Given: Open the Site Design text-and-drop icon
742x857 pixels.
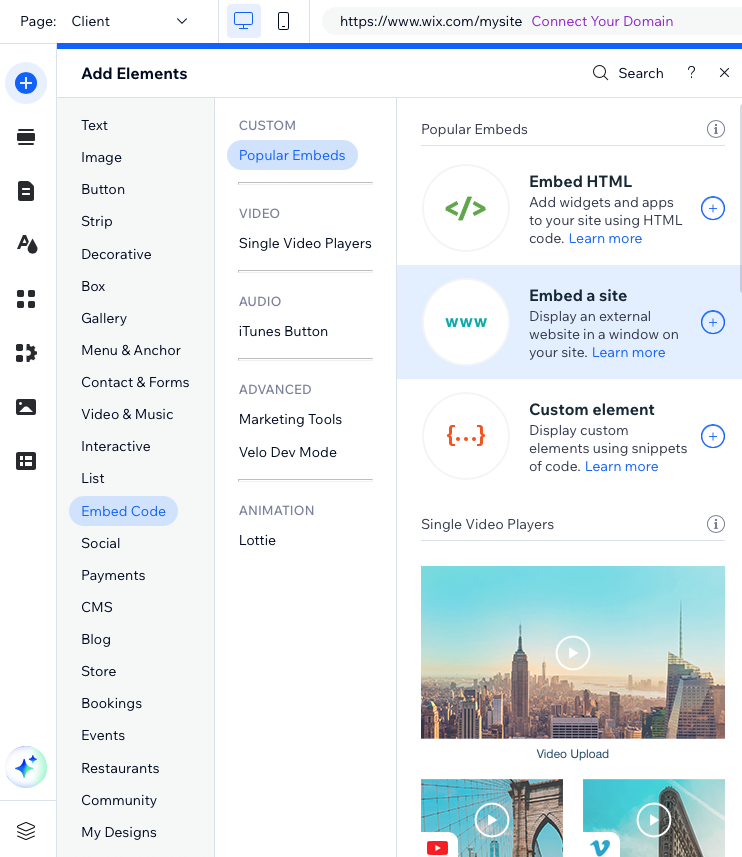Looking at the screenshot, I should click(x=27, y=244).
